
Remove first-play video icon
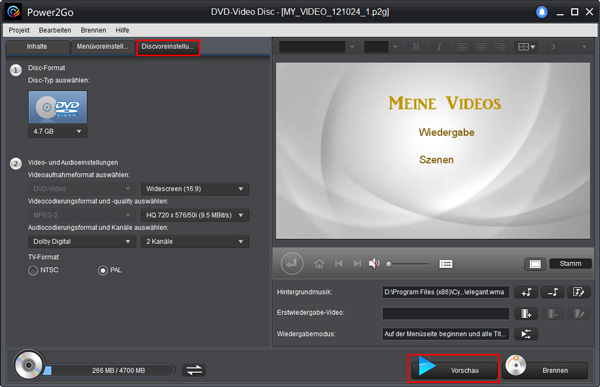click(x=553, y=314)
